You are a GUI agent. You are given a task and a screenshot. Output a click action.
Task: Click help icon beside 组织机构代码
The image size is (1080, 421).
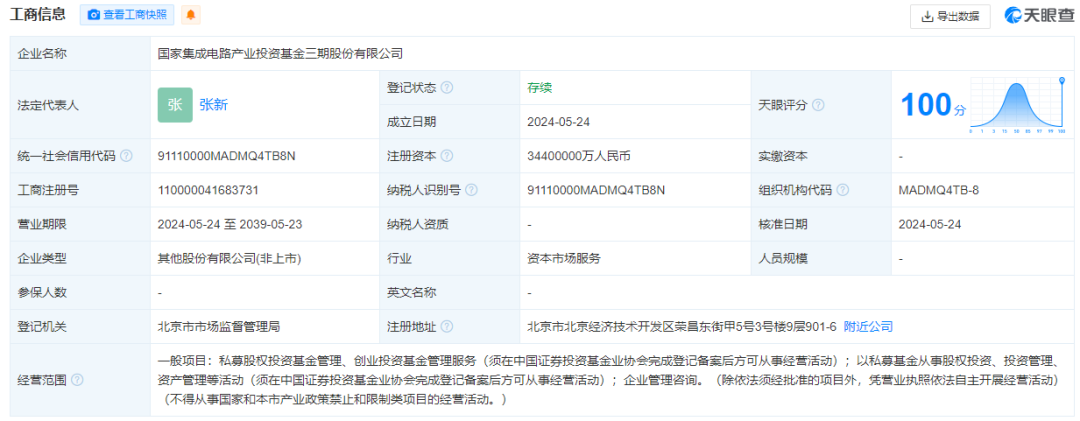(842, 190)
